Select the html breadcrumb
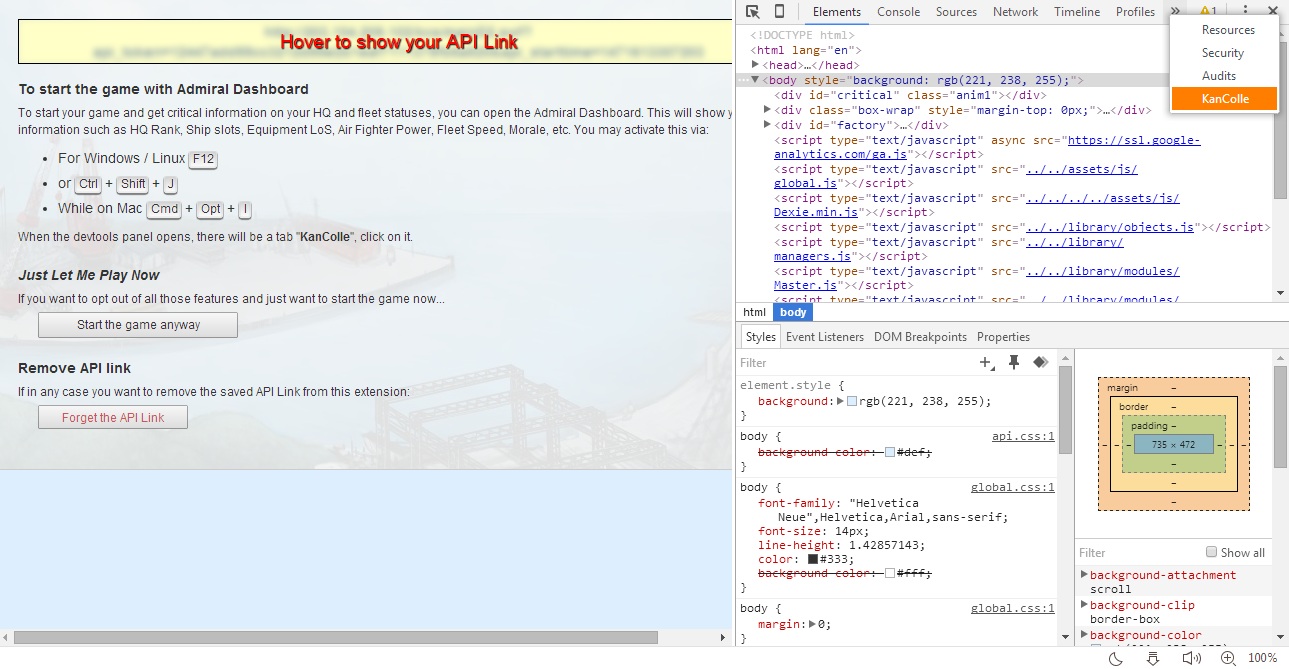Image resolution: width=1289 pixels, height=669 pixels. tap(754, 312)
